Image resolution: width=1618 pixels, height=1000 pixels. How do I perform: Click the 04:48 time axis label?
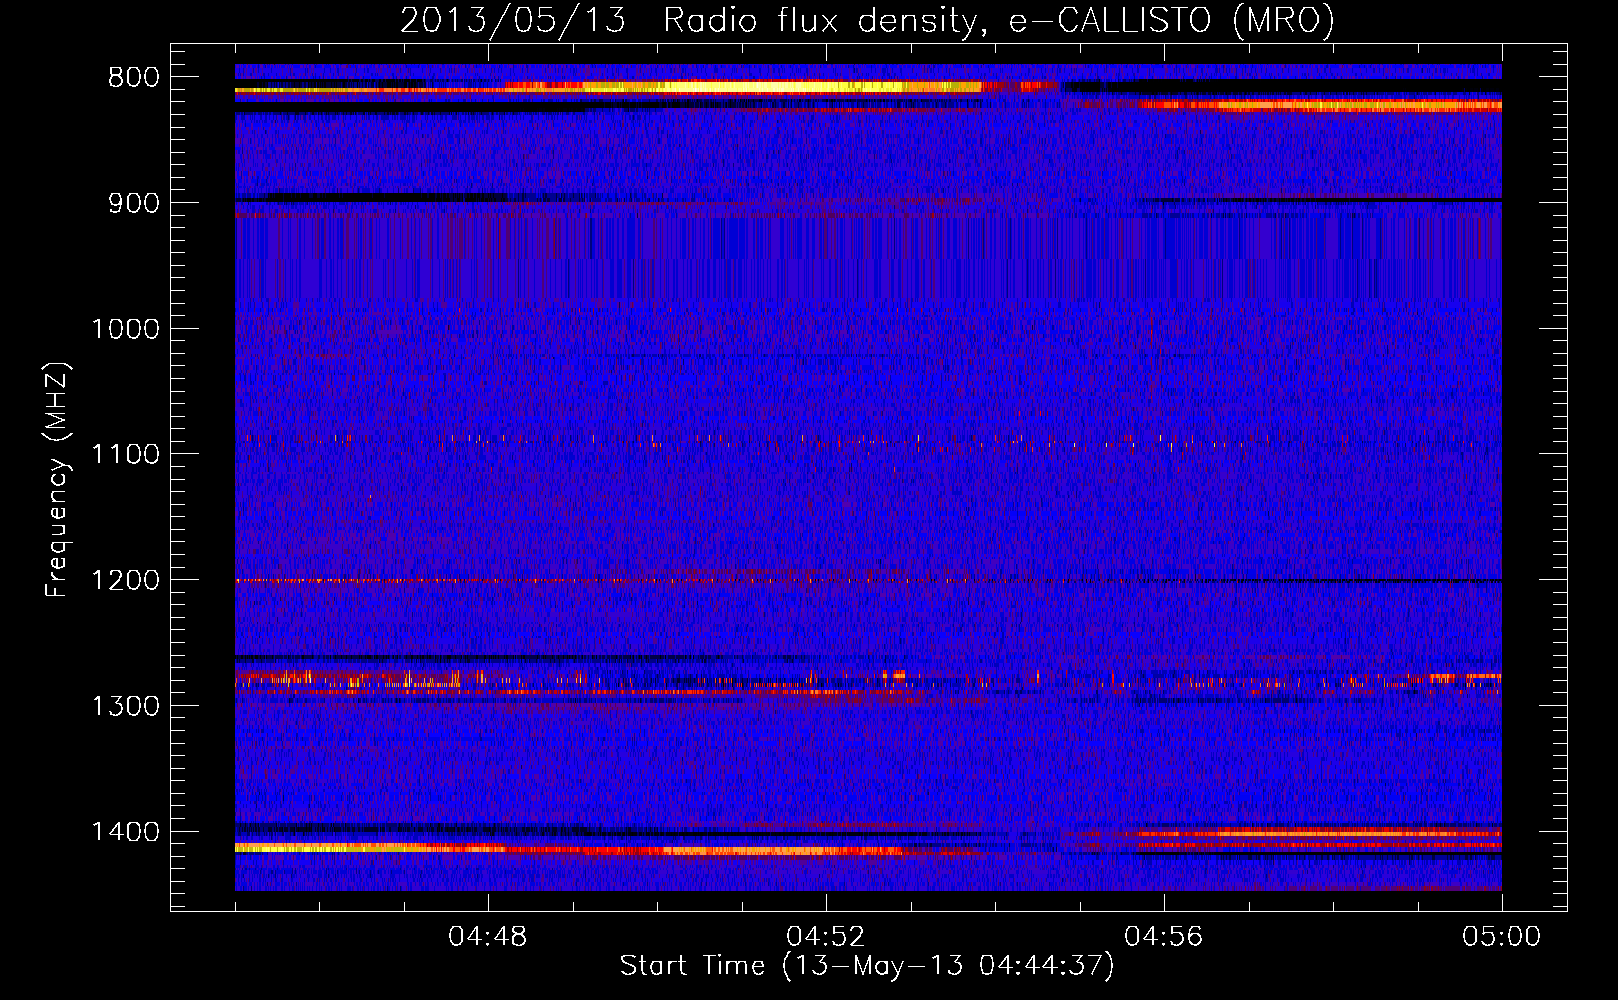coord(488,937)
